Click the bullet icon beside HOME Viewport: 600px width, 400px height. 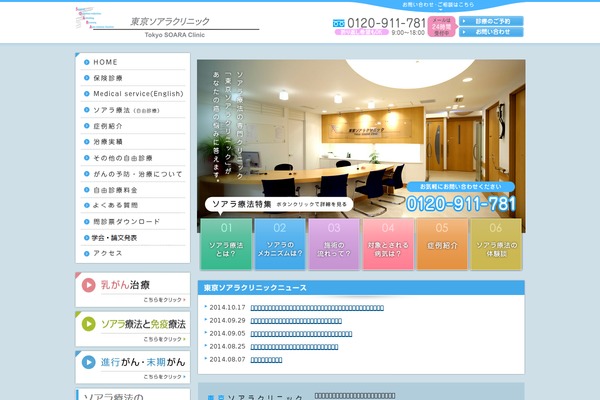pyautogui.click(x=87, y=62)
